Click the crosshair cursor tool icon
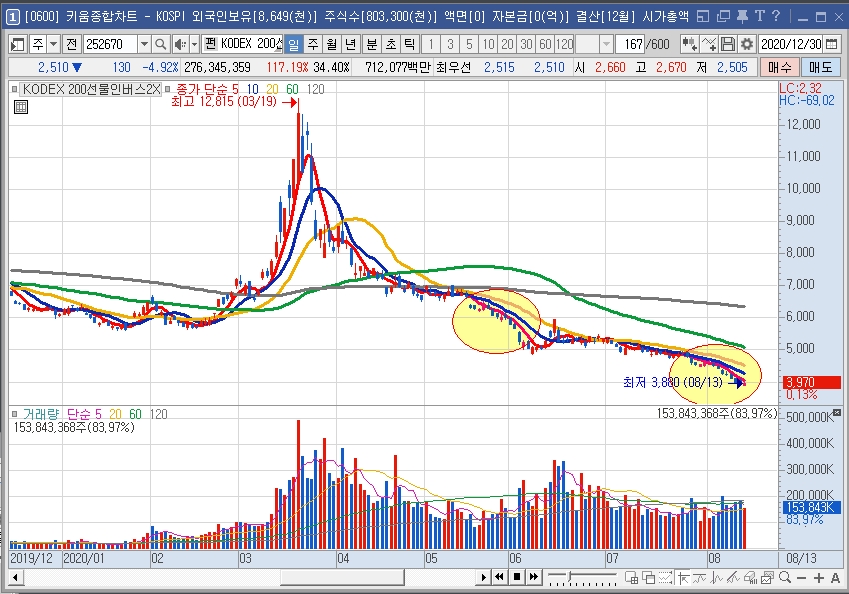This screenshot has height=594, width=849. click(x=683, y=578)
